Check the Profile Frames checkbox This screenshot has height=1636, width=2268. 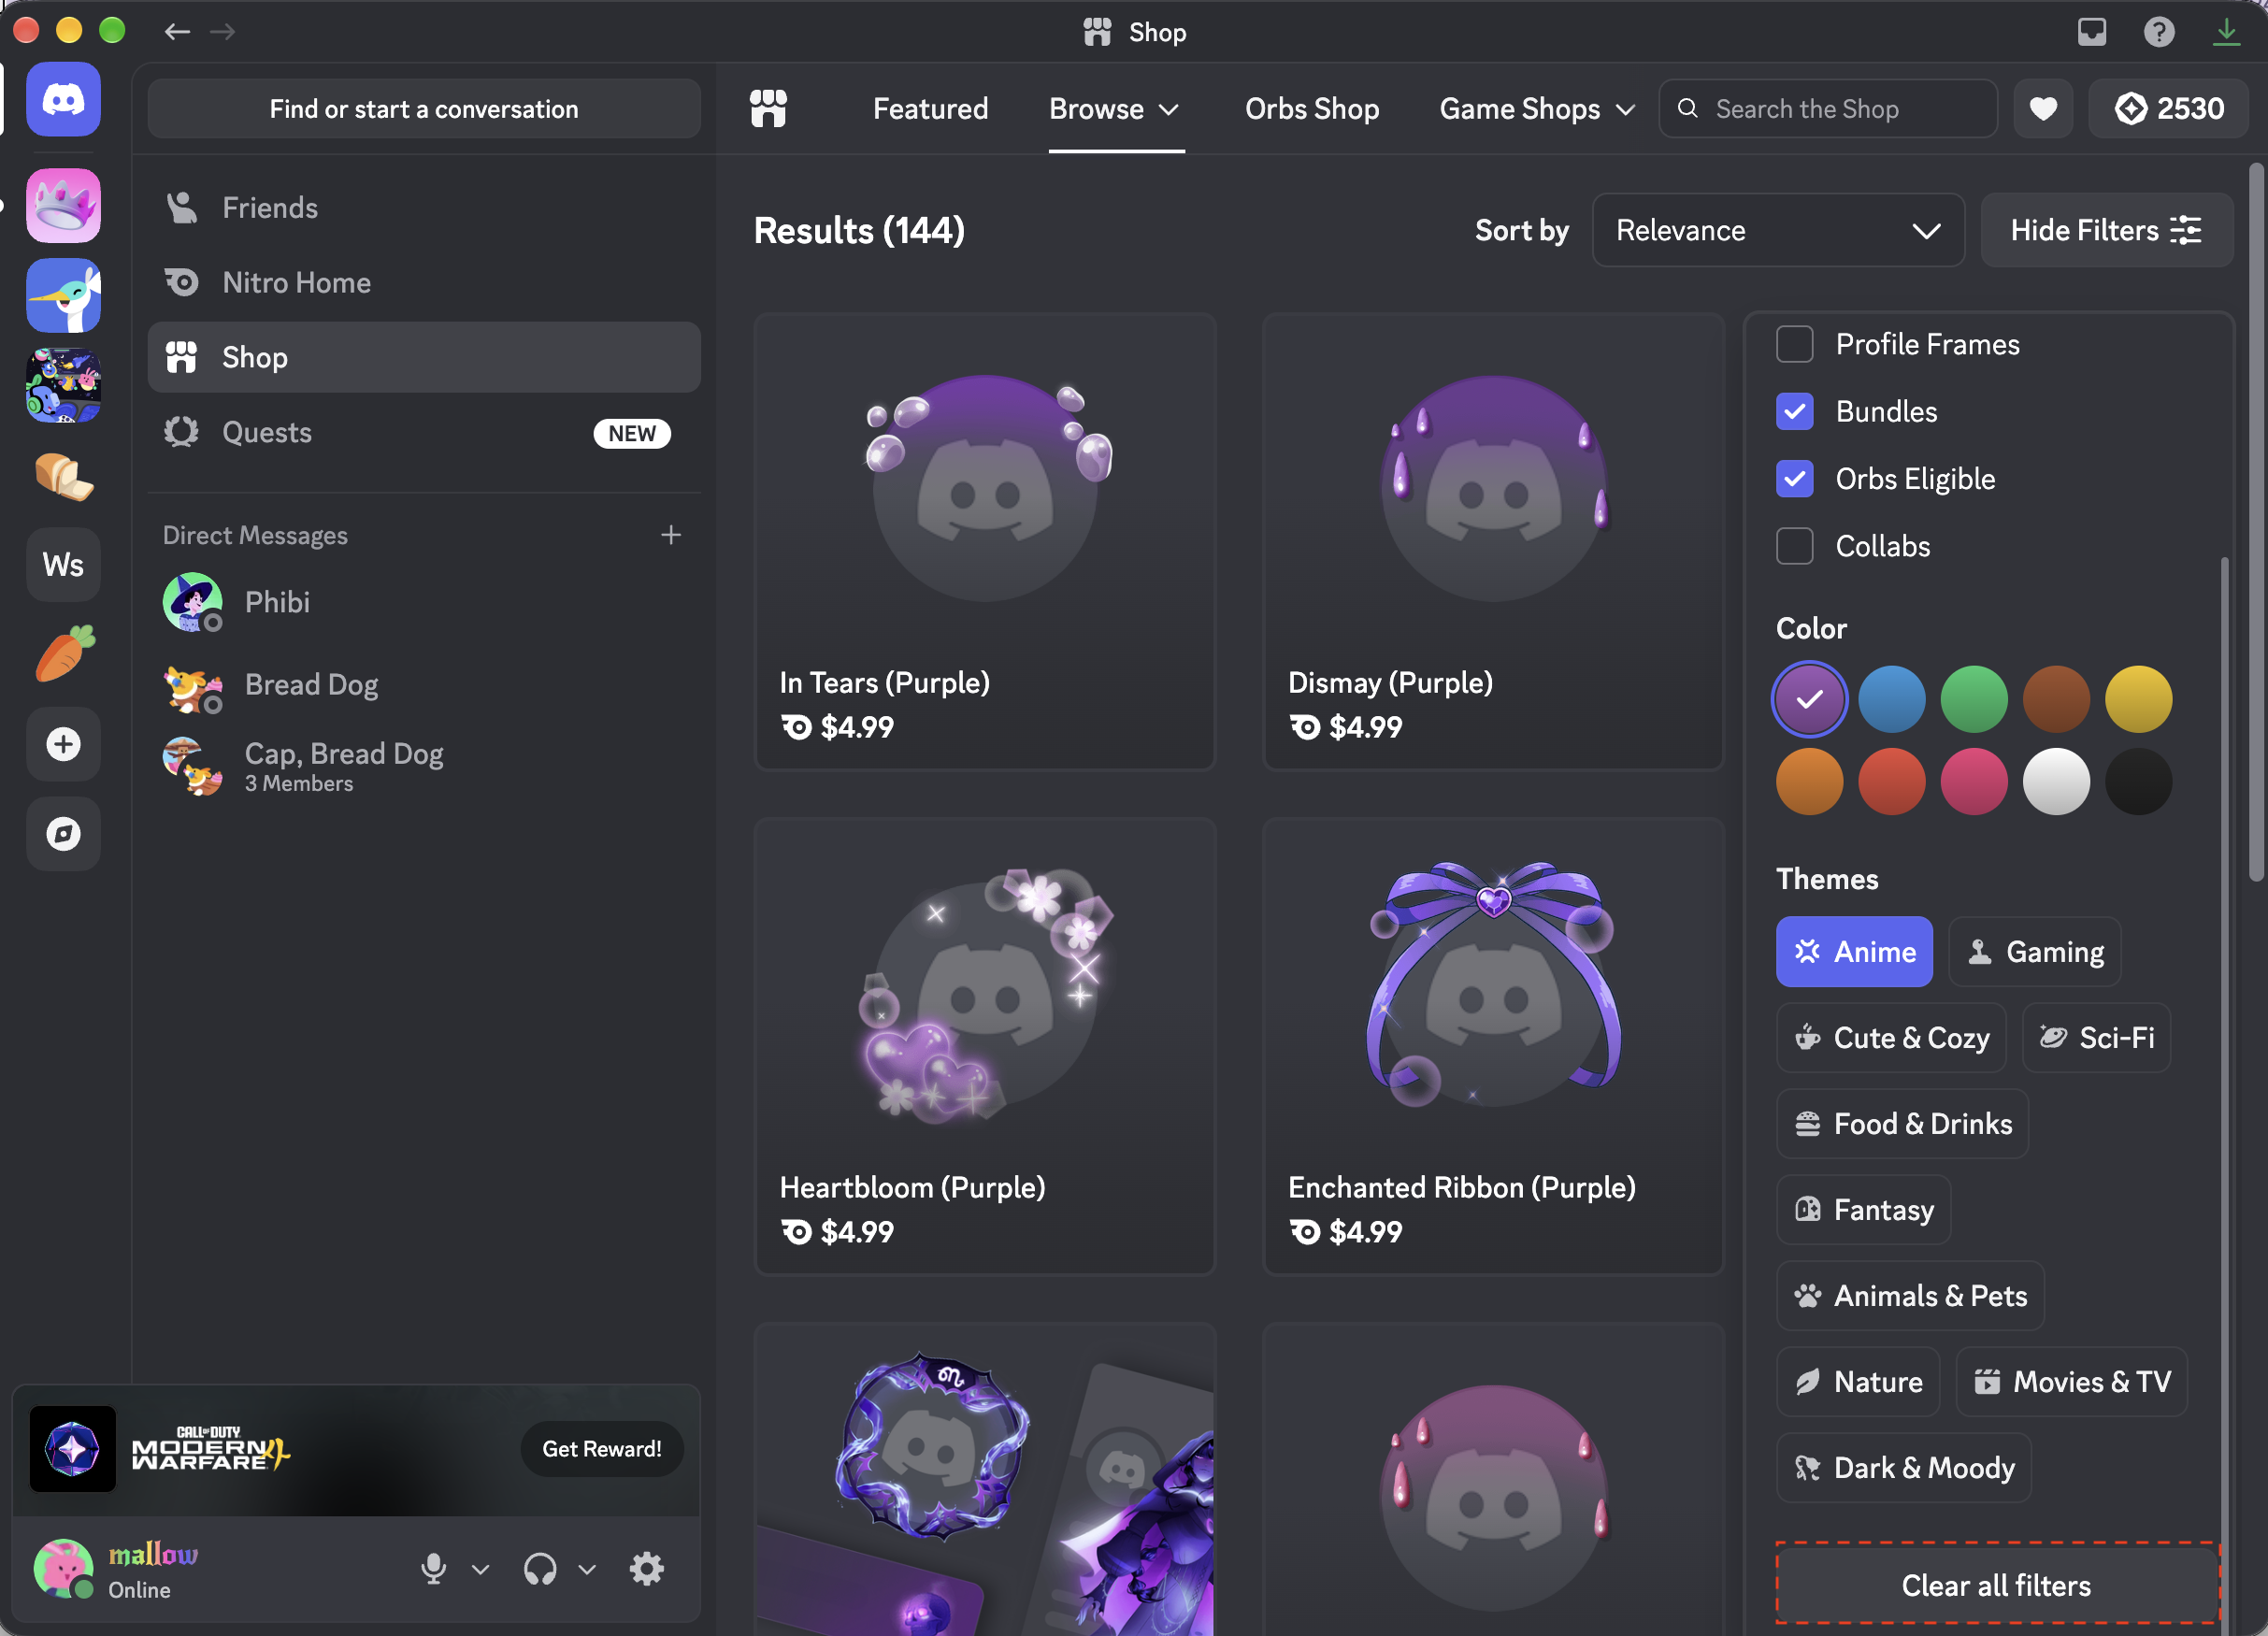(x=1795, y=344)
